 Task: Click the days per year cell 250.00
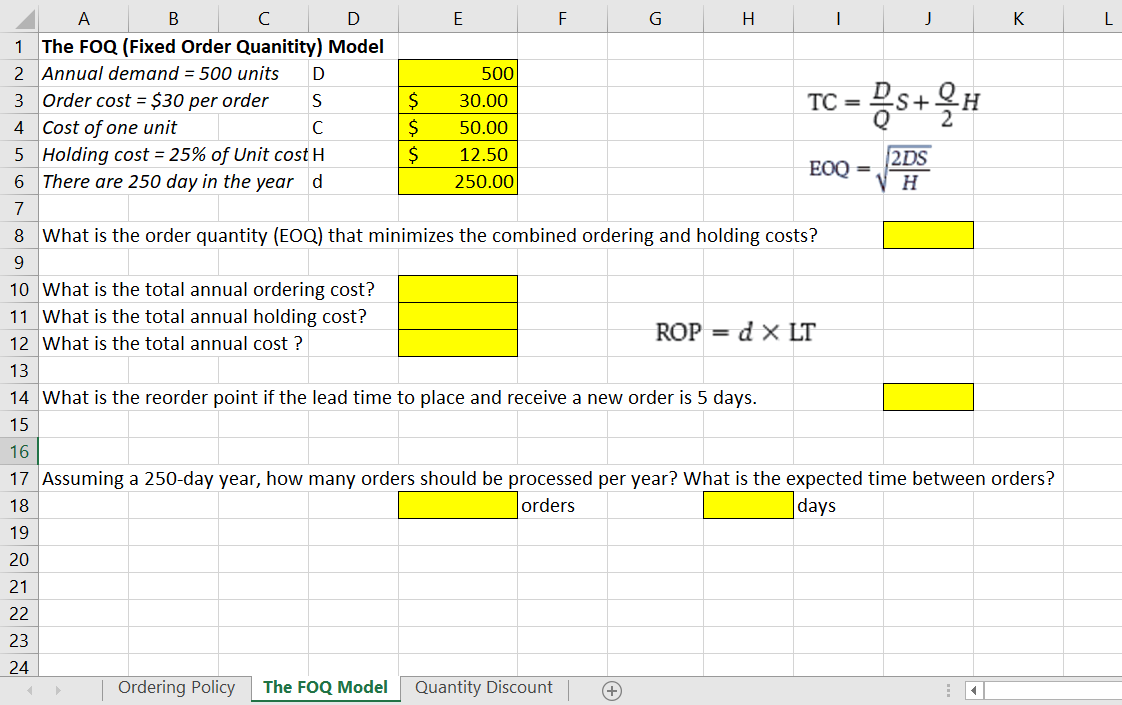458,182
